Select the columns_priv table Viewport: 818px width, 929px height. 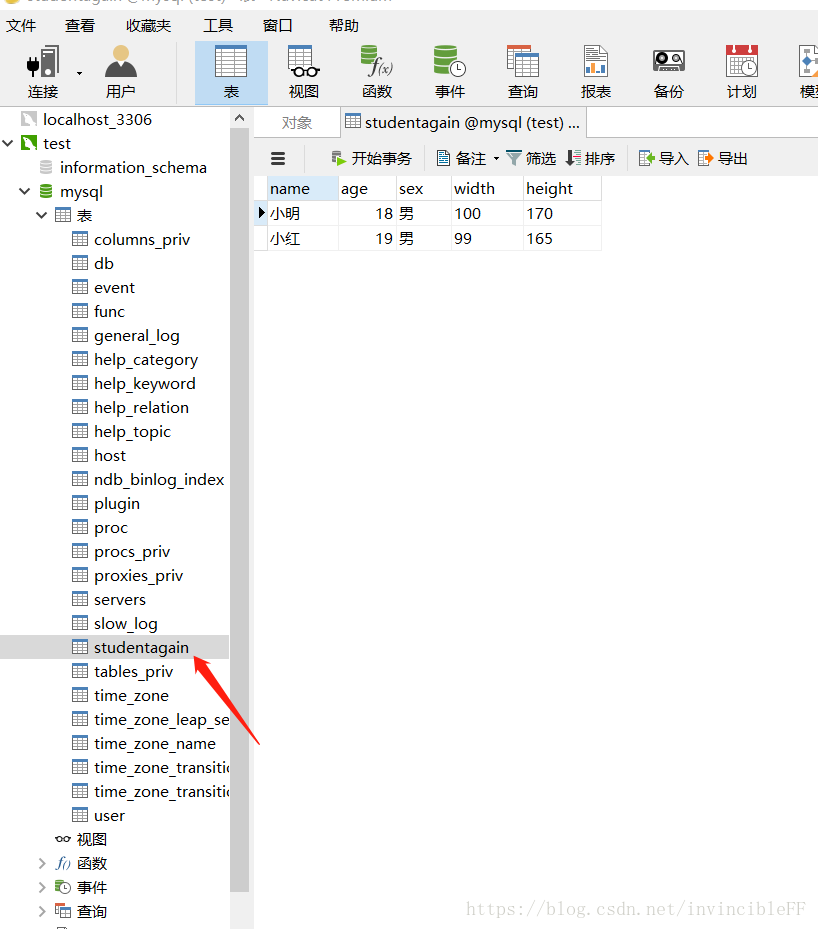pyautogui.click(x=142, y=239)
